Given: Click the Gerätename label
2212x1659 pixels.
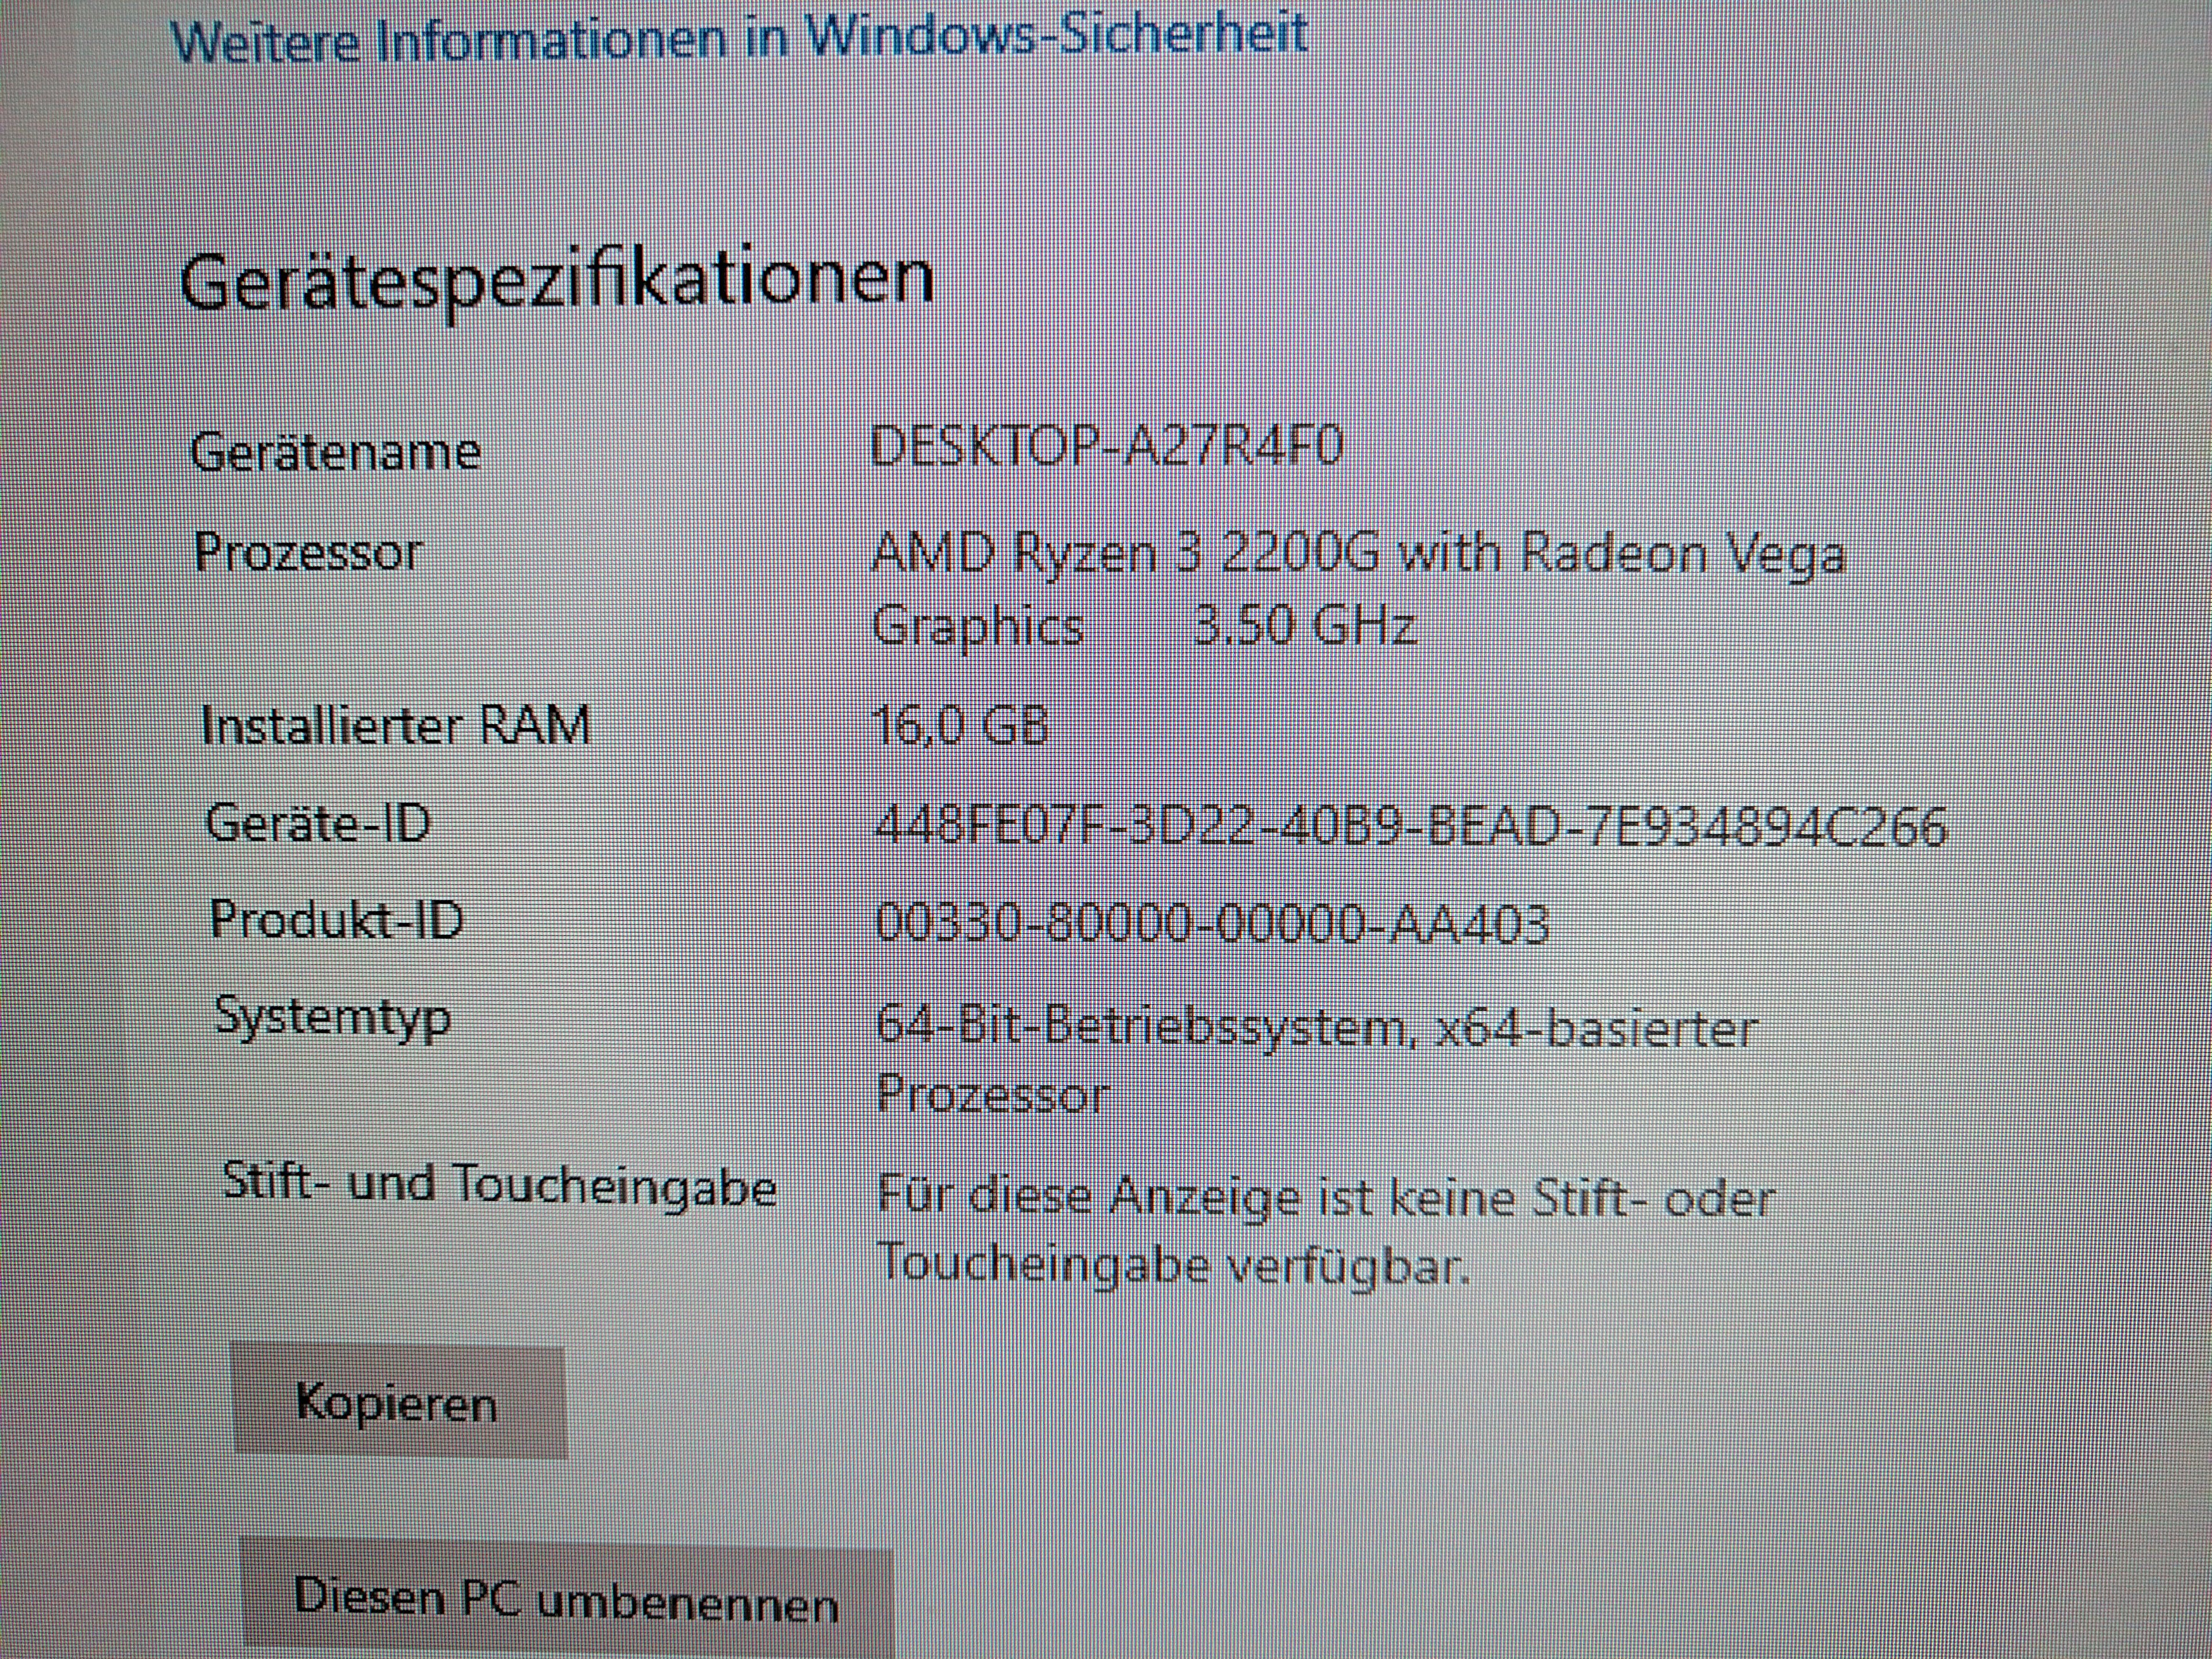Looking at the screenshot, I should [336, 452].
